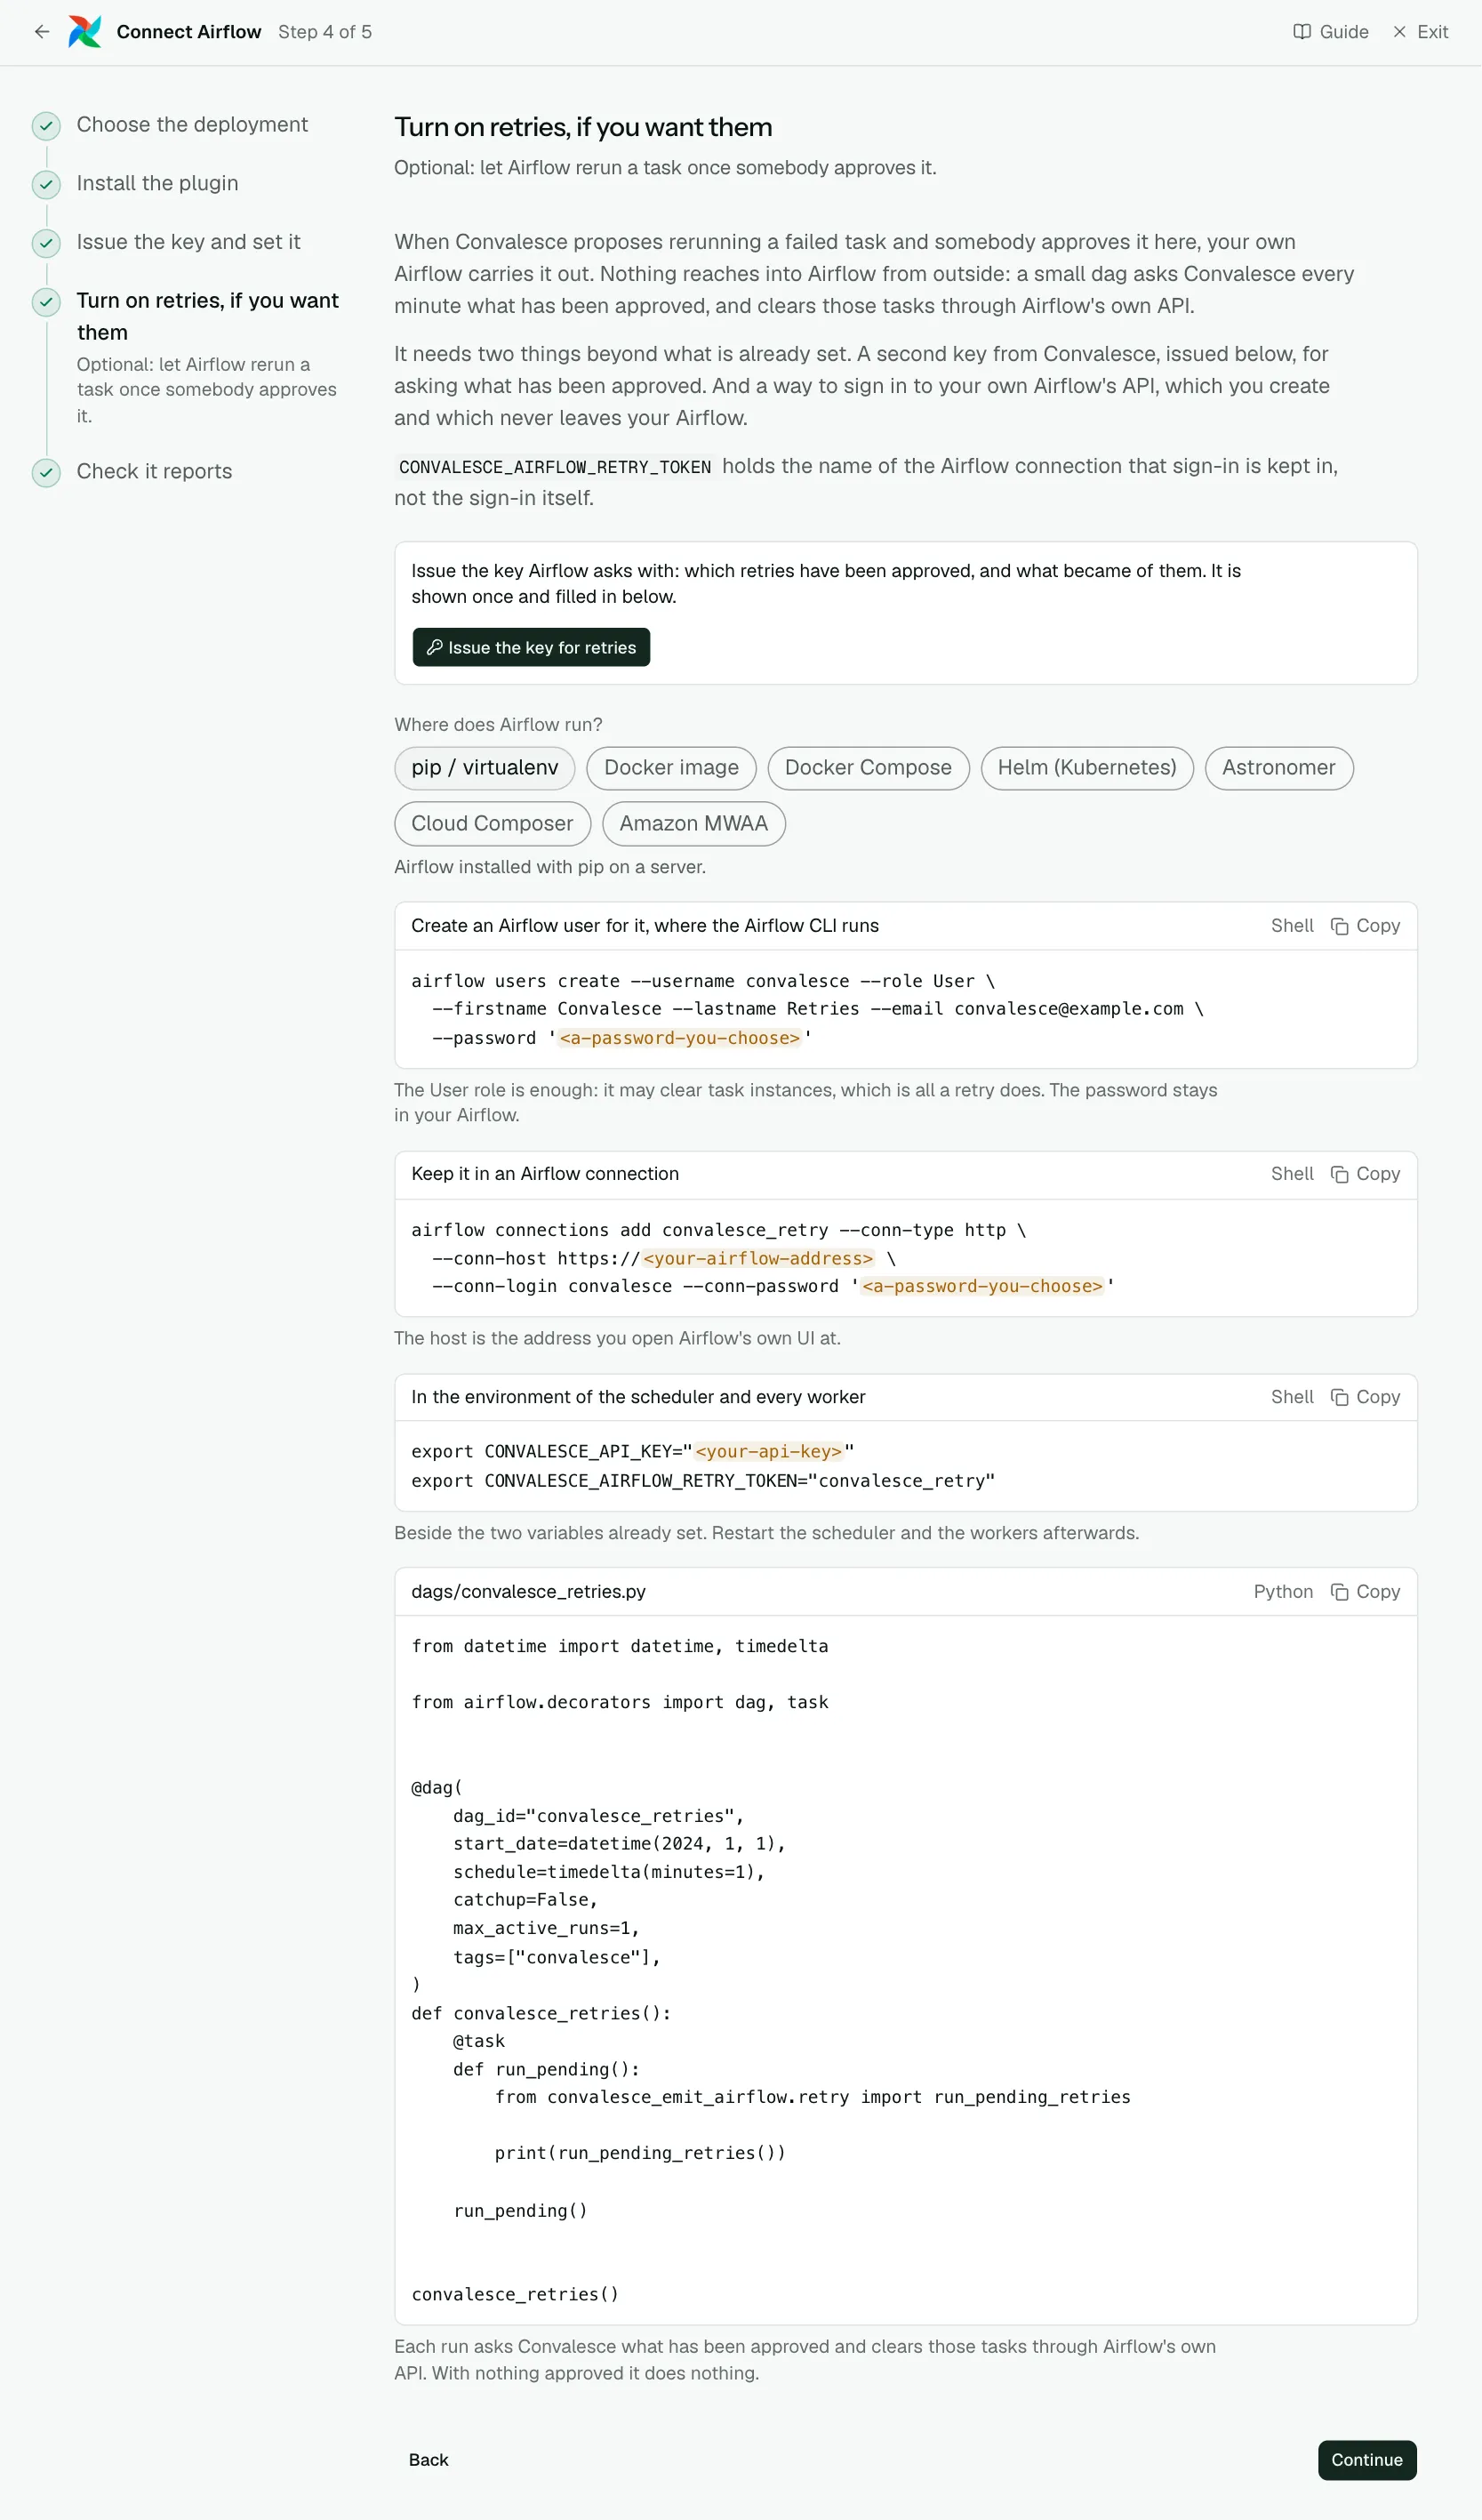Issue the key for retries
Image resolution: width=1482 pixels, height=2520 pixels.
(x=531, y=647)
